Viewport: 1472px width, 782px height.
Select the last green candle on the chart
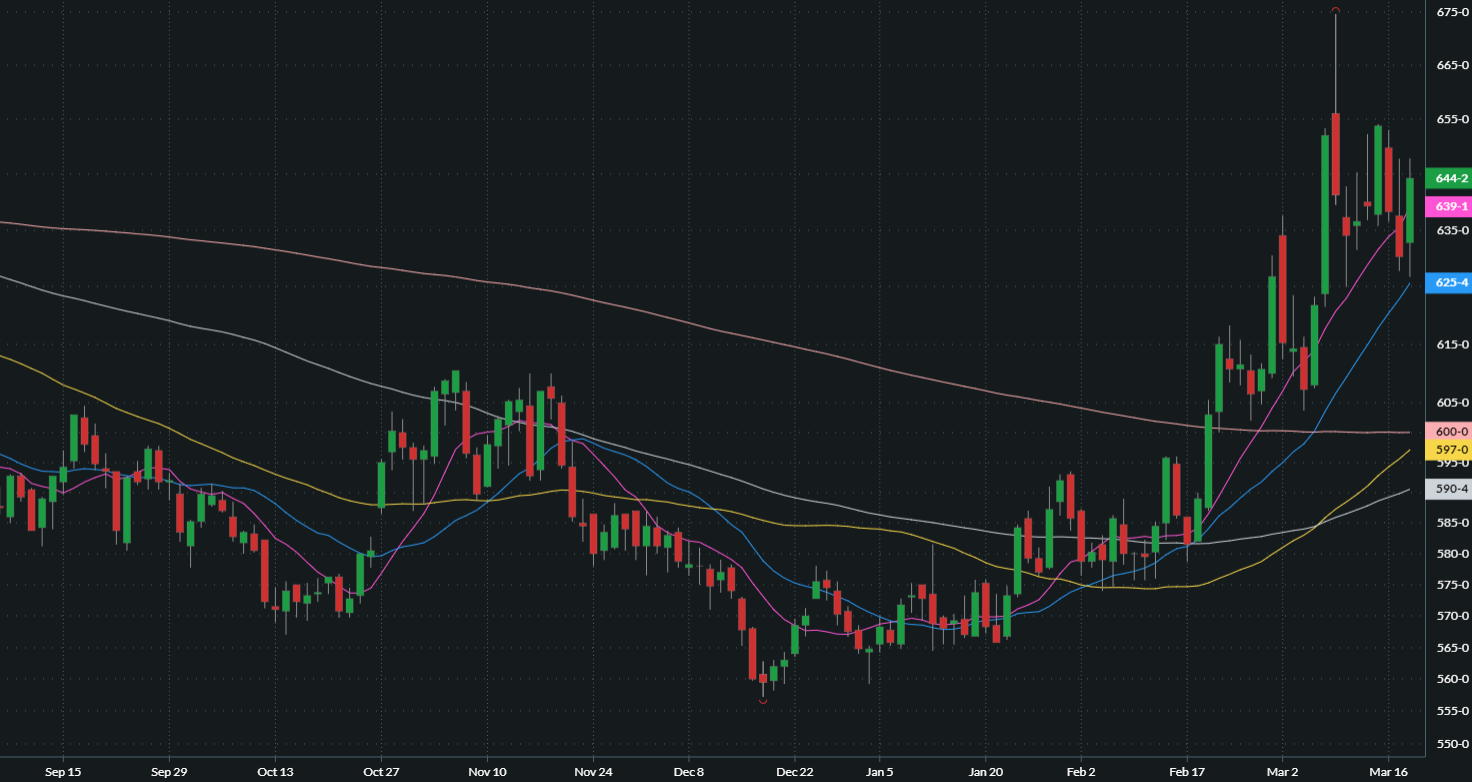pos(1410,210)
